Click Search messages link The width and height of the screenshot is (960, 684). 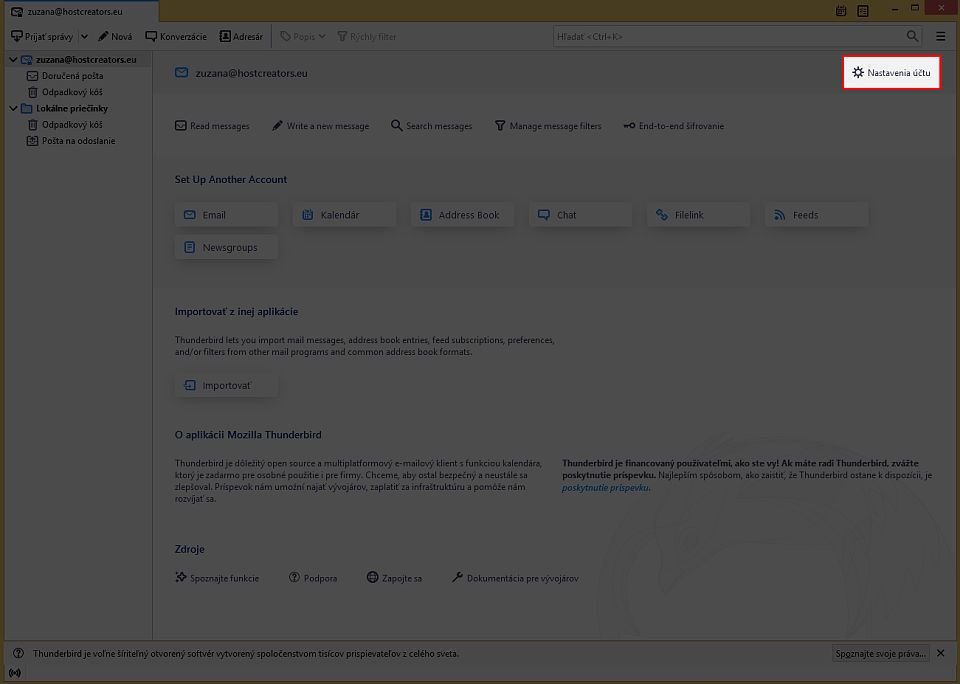432,126
